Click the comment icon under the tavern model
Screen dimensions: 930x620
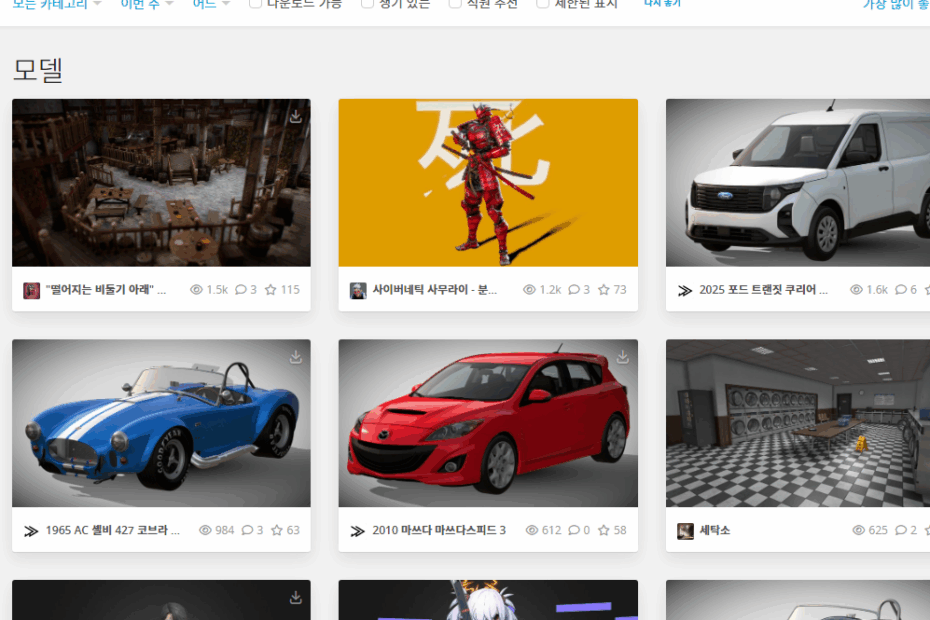pos(241,290)
